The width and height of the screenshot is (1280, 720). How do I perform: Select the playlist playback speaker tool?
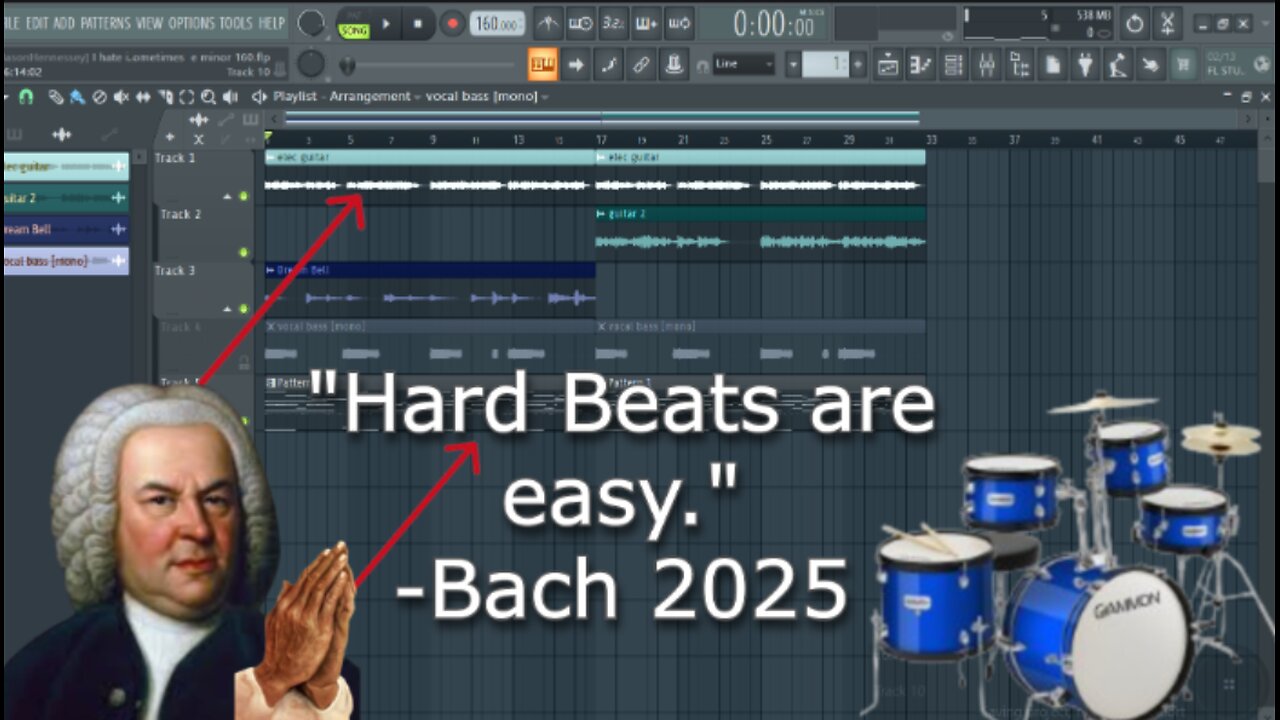tap(230, 97)
